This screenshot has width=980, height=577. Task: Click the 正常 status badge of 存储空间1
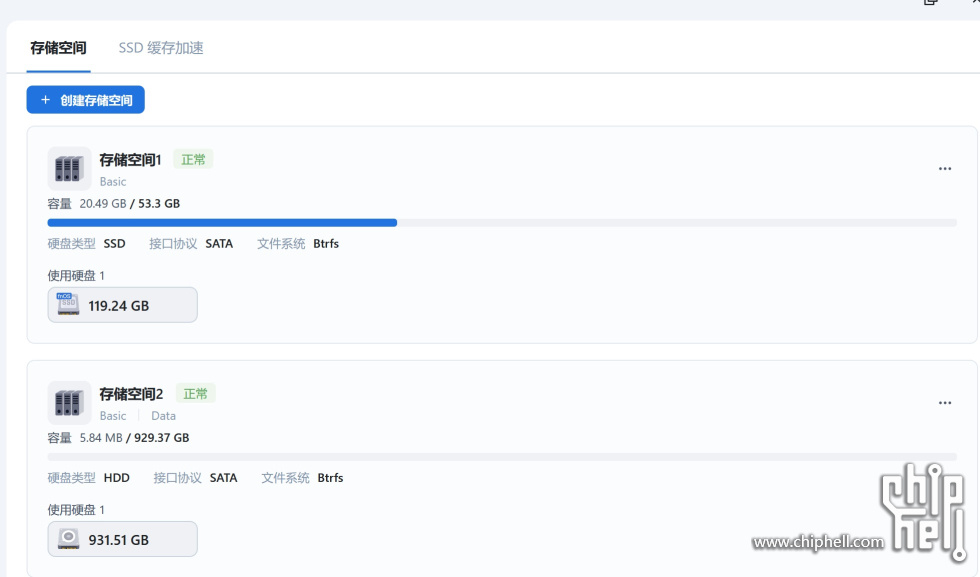(x=193, y=159)
